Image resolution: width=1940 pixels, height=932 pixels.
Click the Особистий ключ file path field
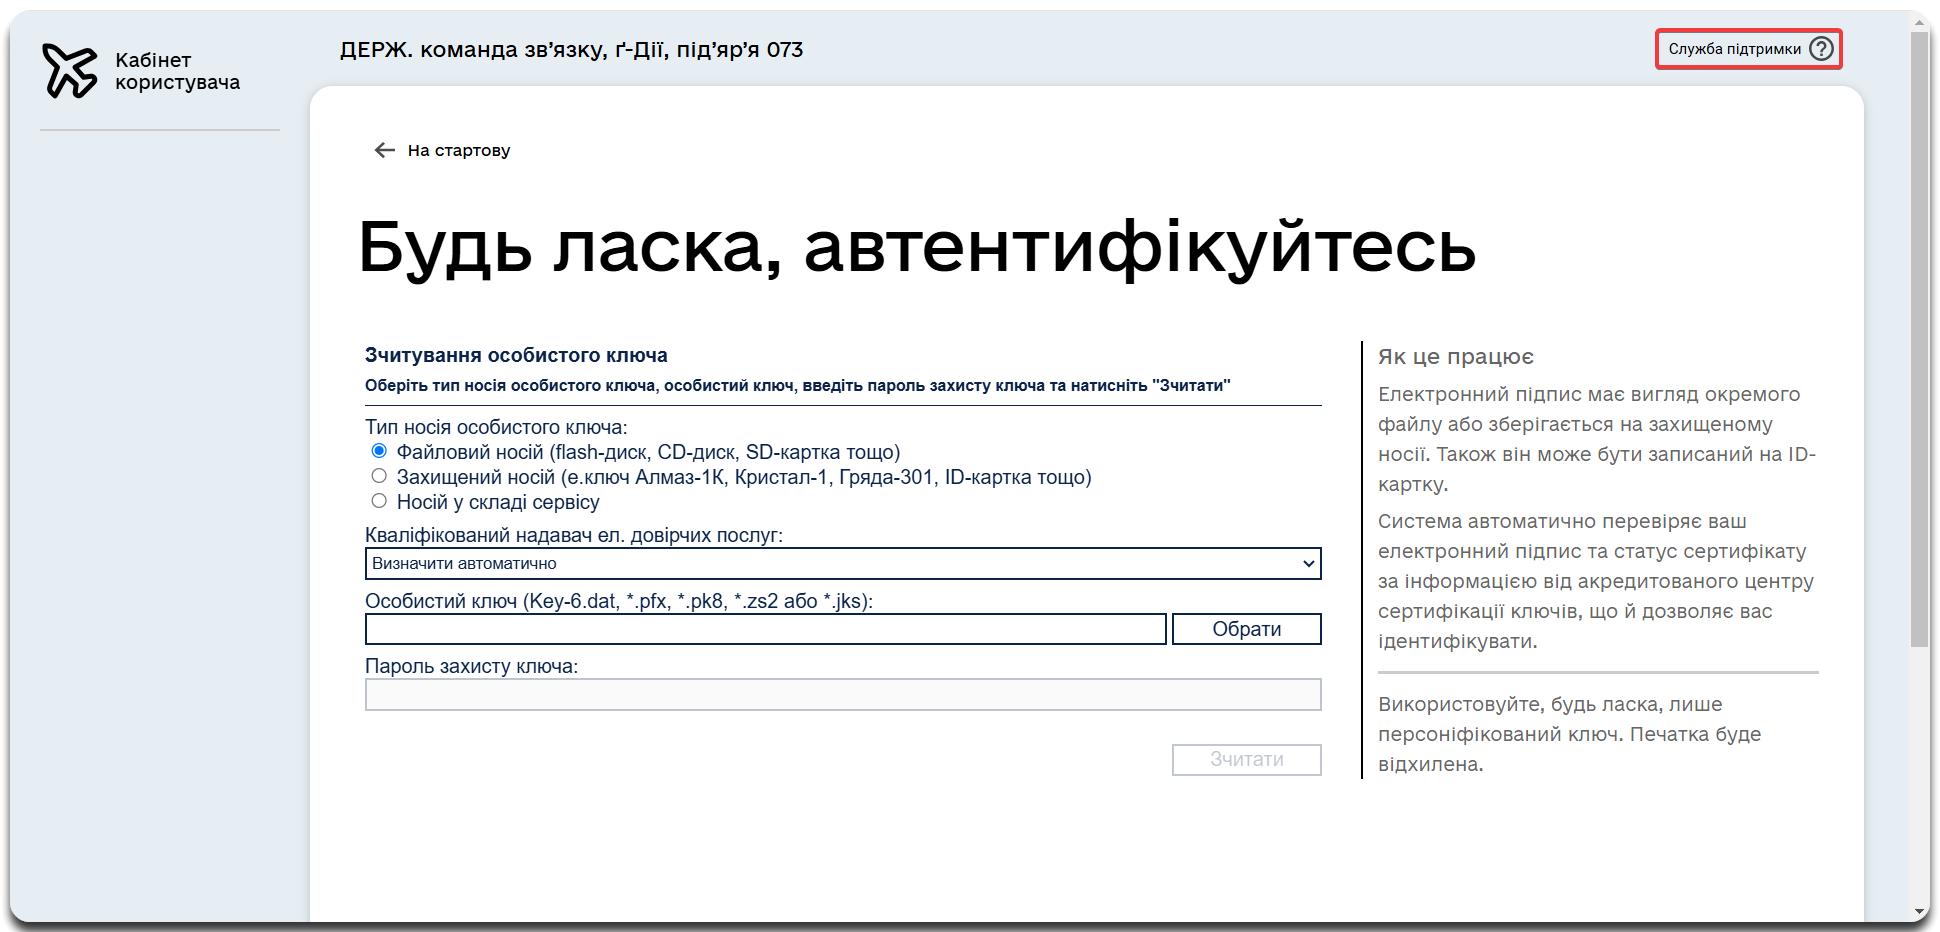click(x=766, y=629)
